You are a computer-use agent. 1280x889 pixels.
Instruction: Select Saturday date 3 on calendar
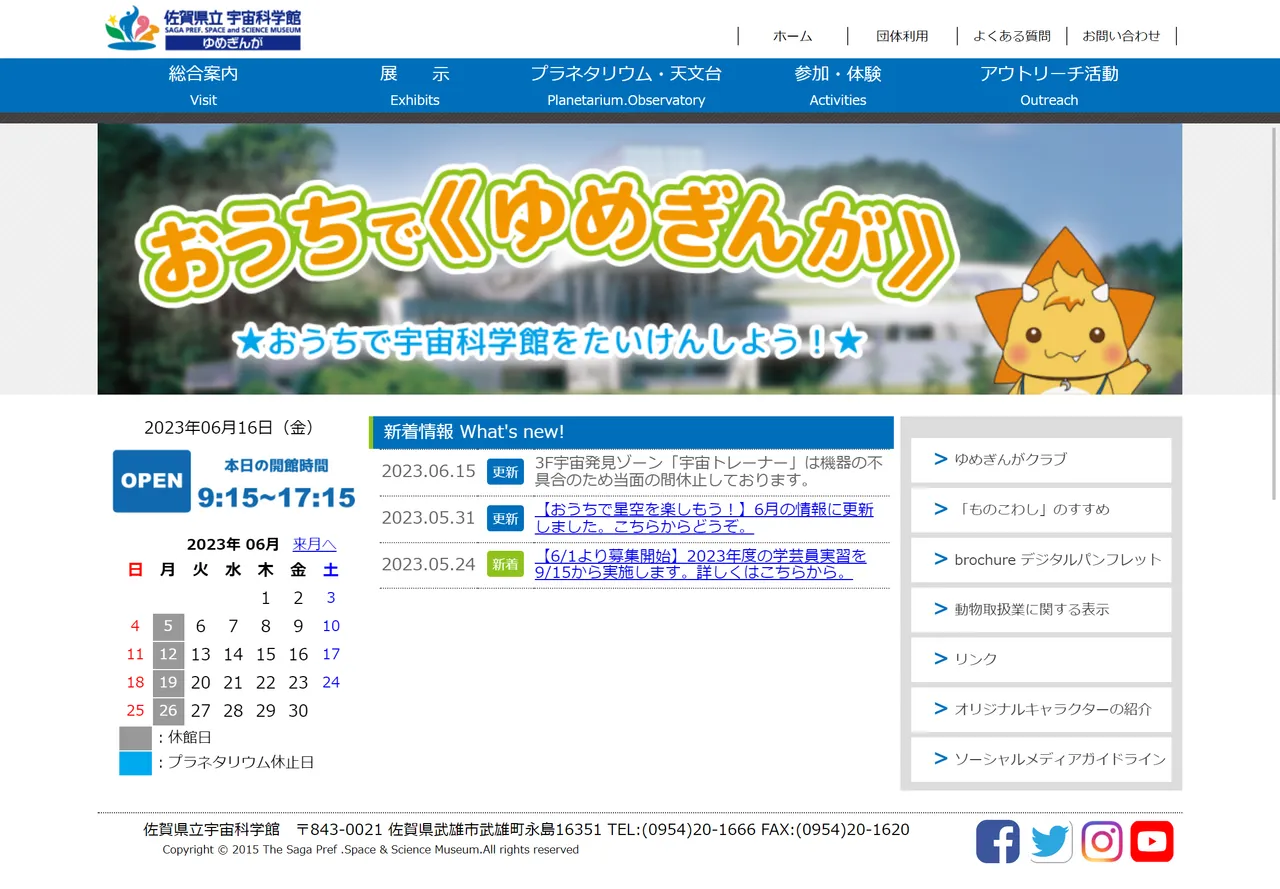331,598
